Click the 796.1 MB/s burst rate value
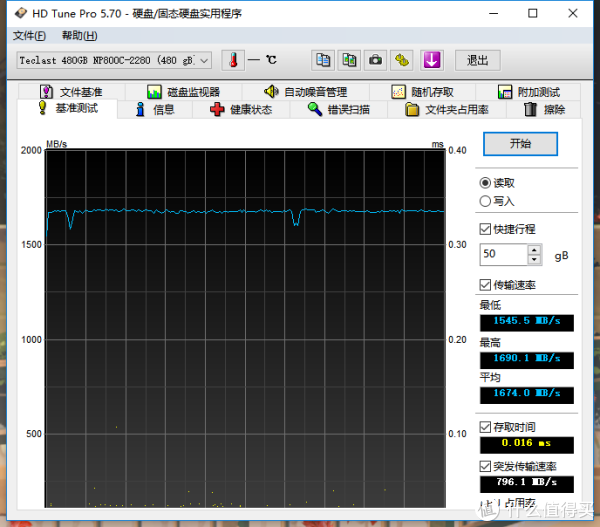The height and width of the screenshot is (527, 600). [527, 484]
